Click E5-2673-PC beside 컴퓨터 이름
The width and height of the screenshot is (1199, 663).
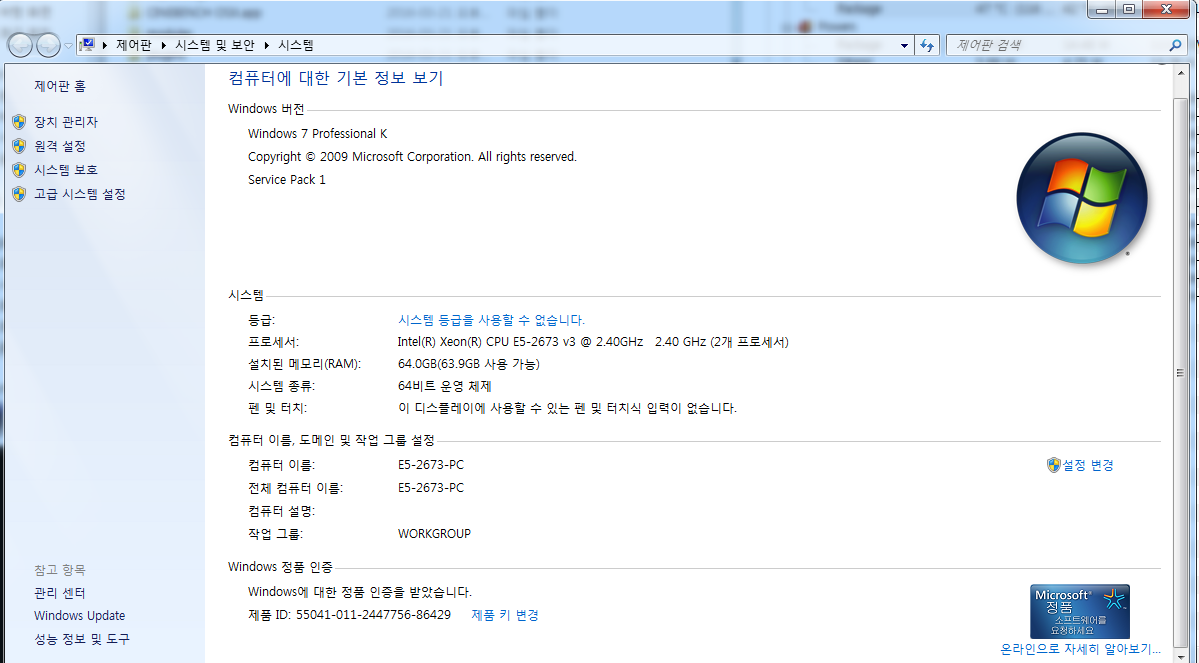click(x=431, y=465)
